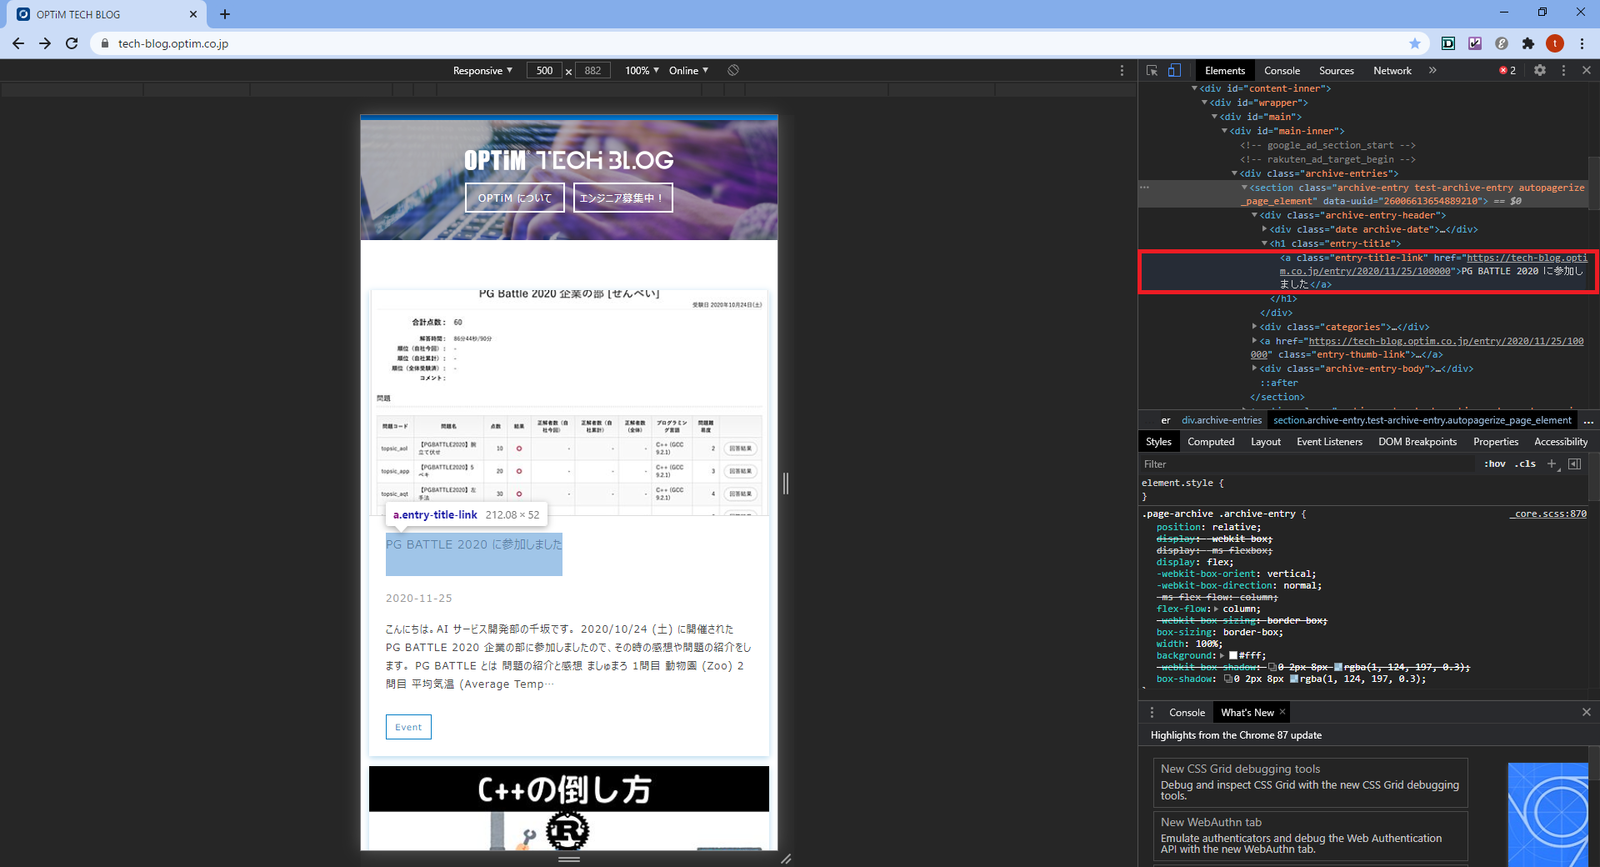Open the Accessibility tab
This screenshot has height=867, width=1600.
1560,441
